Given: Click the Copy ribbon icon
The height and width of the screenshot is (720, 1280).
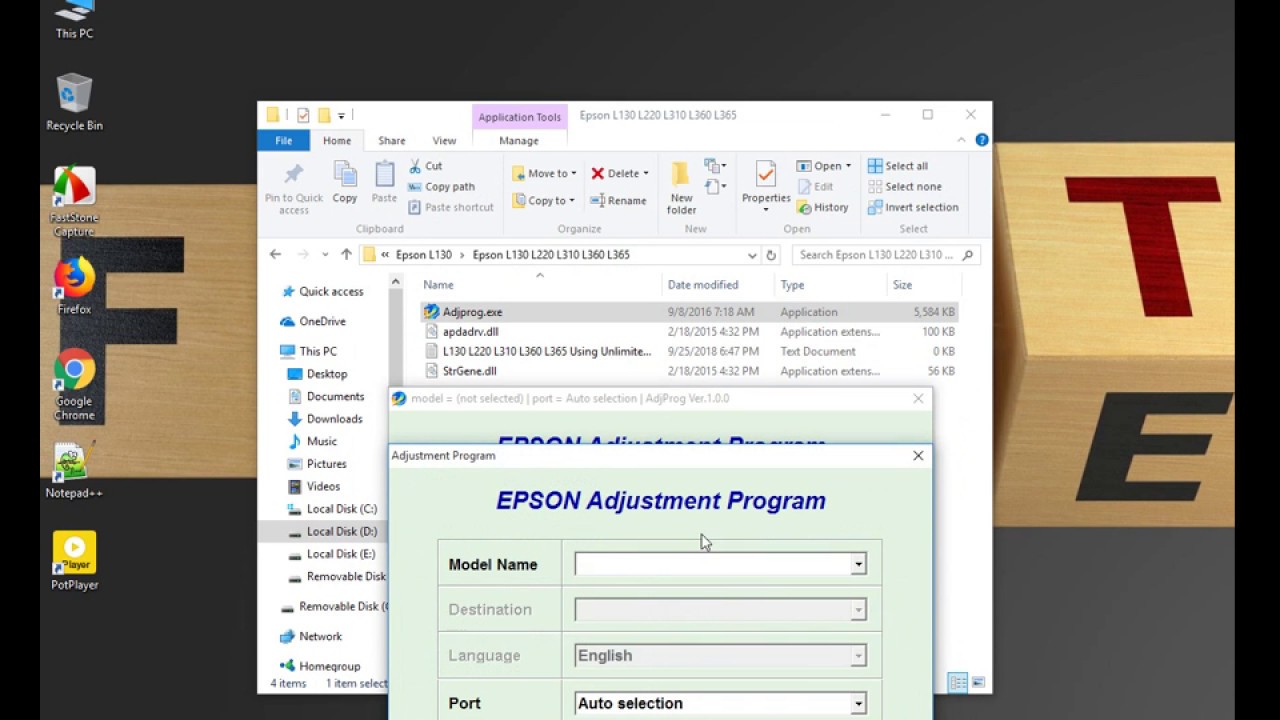Looking at the screenshot, I should [x=345, y=182].
